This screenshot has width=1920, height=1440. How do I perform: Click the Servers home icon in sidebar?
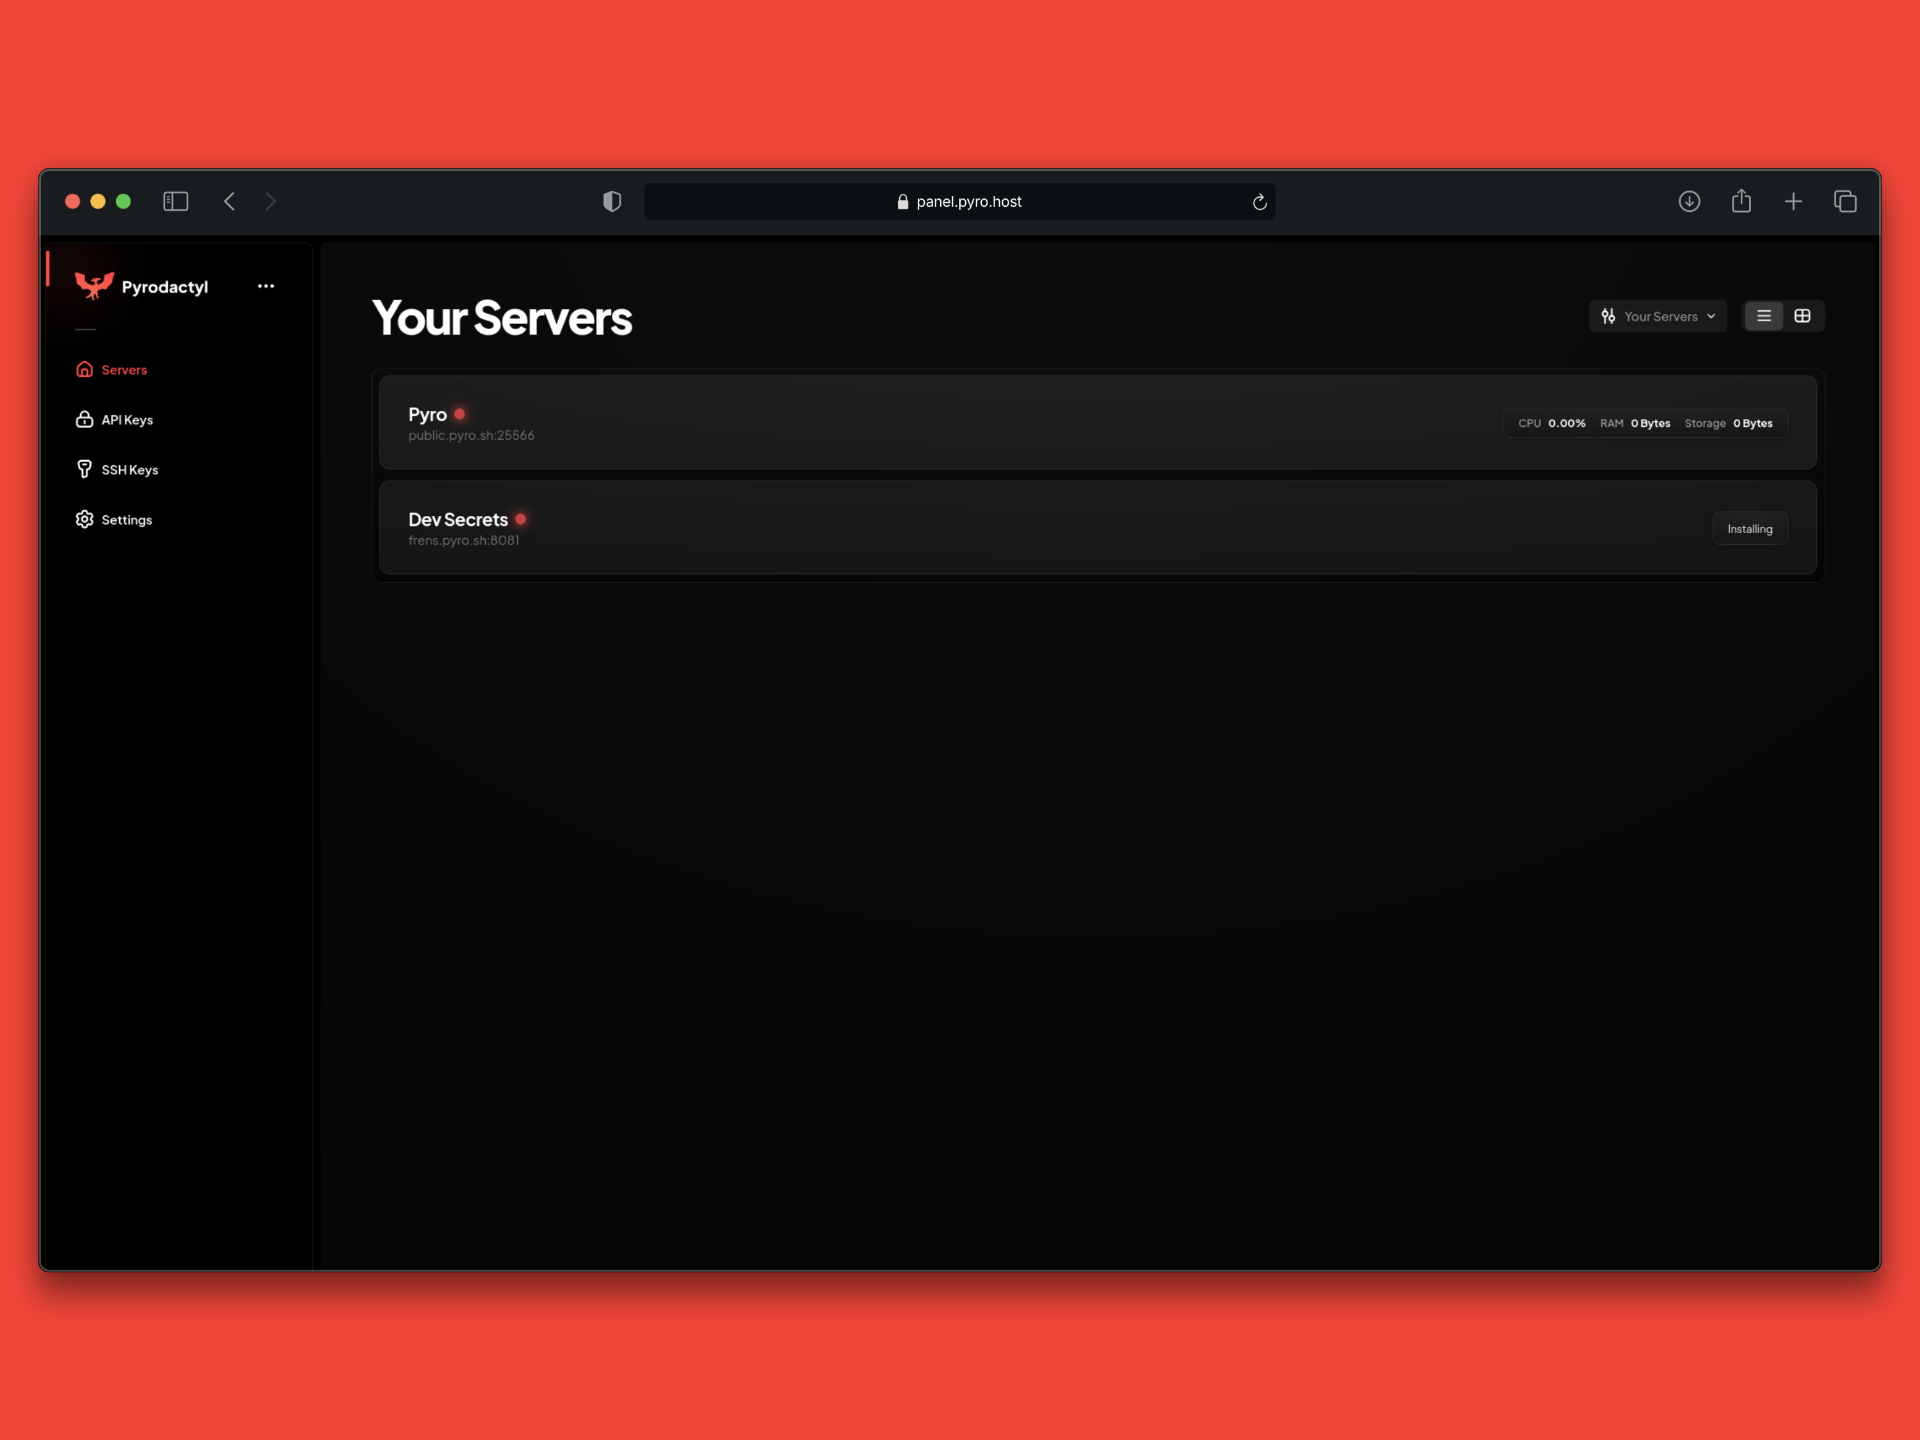point(85,370)
